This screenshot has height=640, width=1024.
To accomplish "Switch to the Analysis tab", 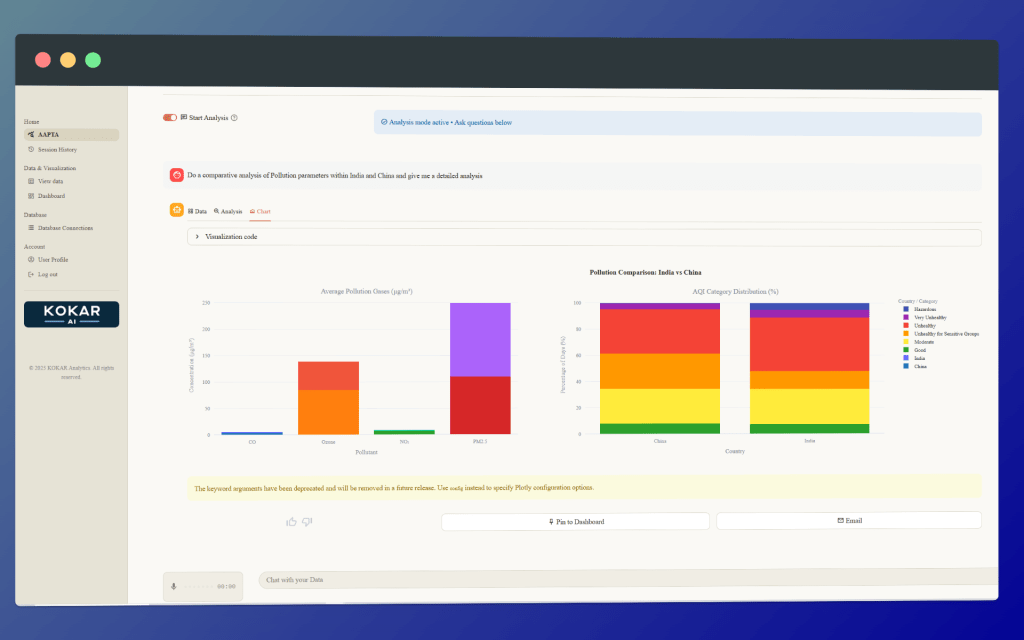I will pos(228,211).
